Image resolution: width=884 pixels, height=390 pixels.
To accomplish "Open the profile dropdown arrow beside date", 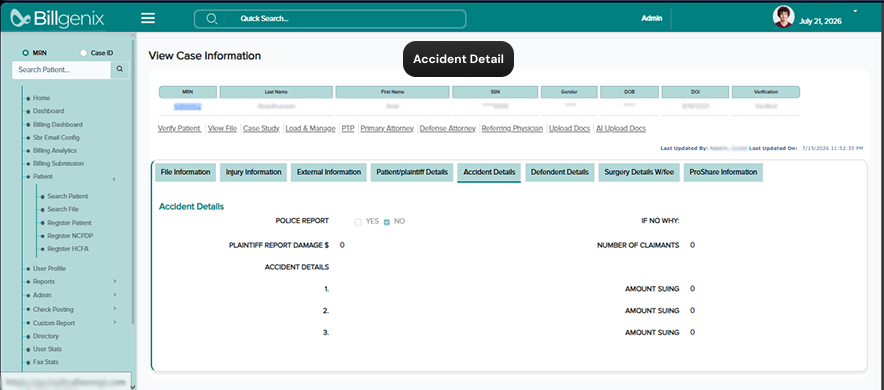I will point(855,11).
